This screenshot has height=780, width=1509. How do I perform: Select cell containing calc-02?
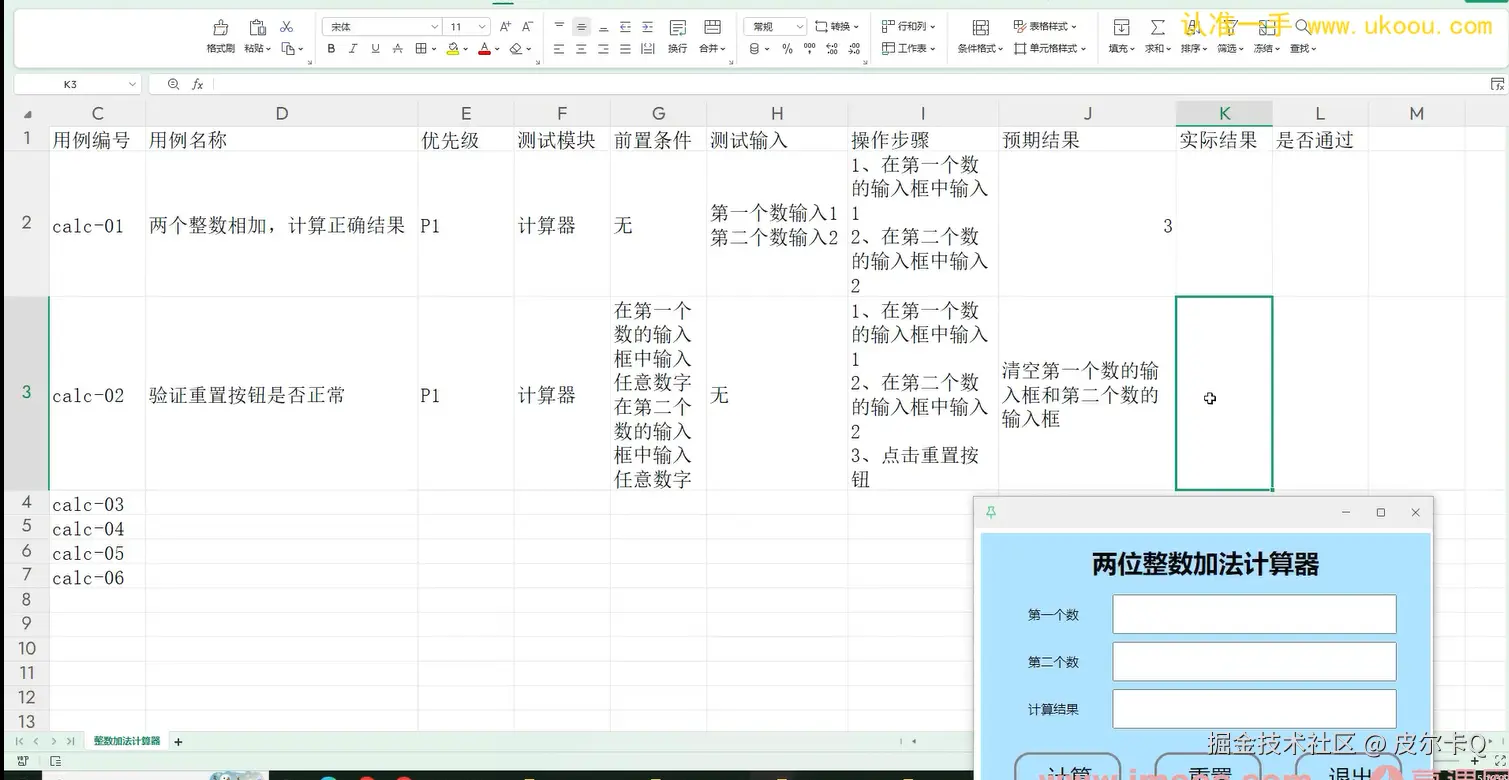pyautogui.click(x=97, y=394)
